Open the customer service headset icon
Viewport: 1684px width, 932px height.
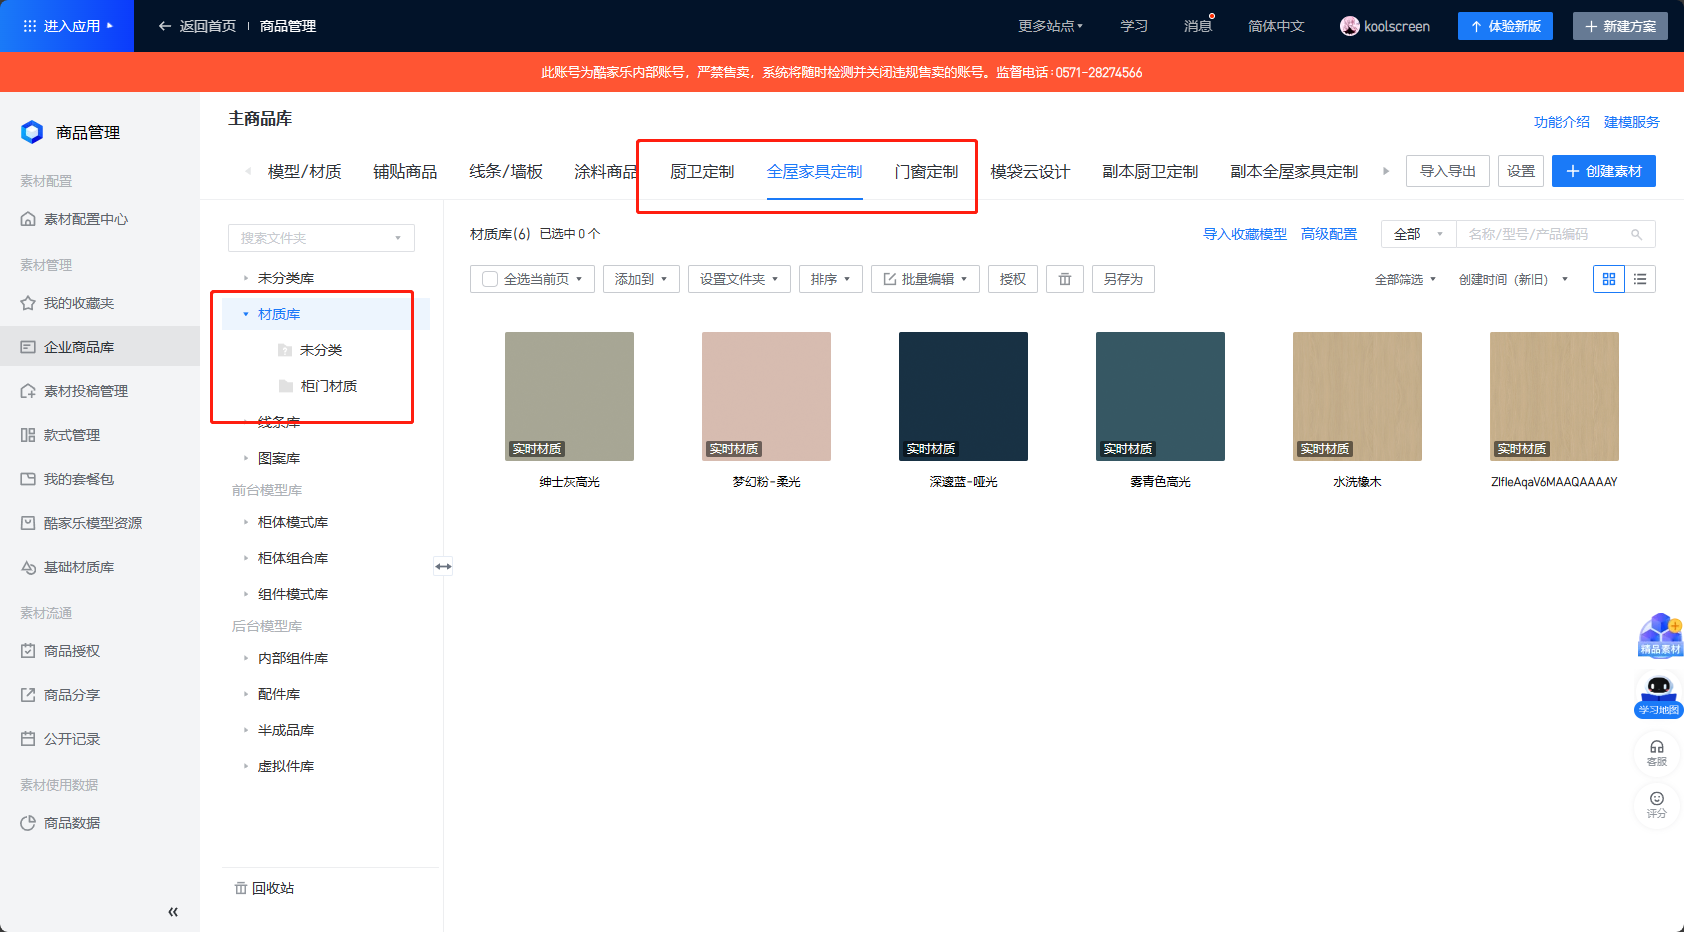point(1657,752)
